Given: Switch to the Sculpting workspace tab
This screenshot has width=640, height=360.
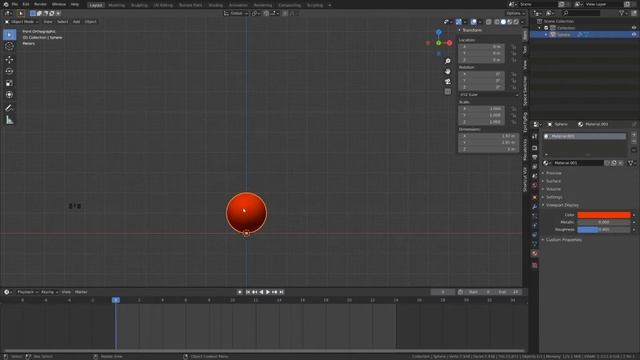Looking at the screenshot, I should [139, 5].
